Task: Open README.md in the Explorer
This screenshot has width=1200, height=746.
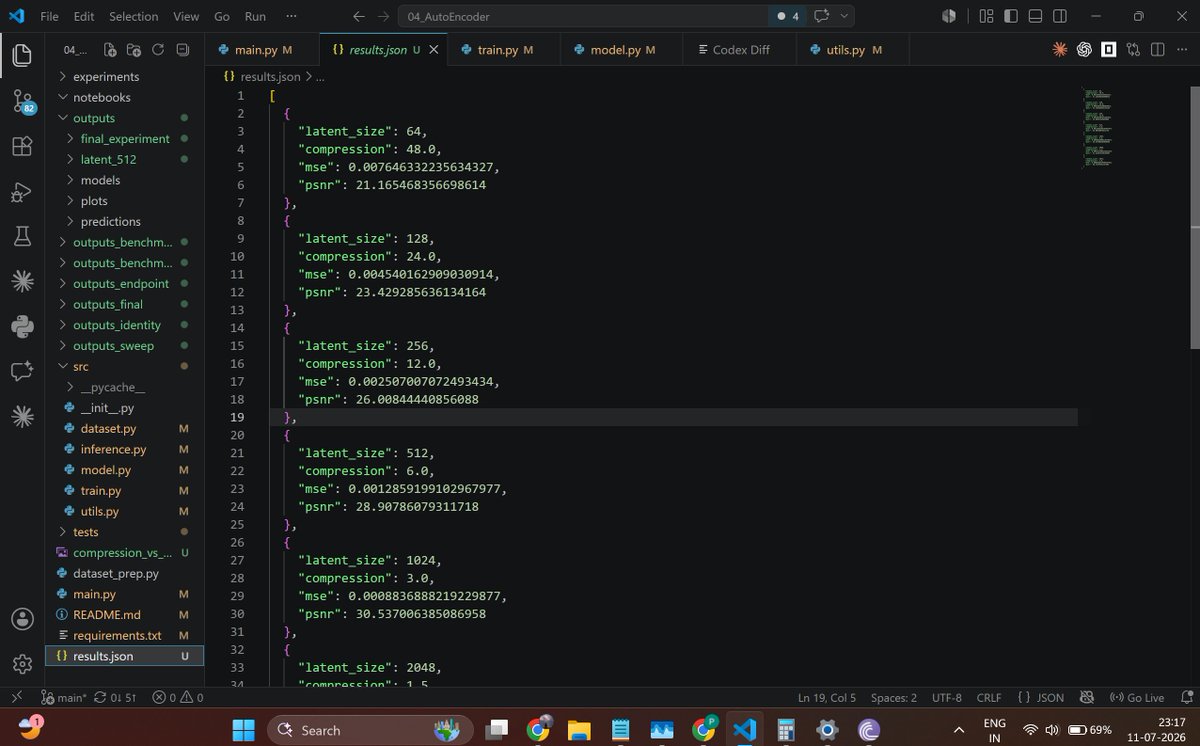Action: click(124, 615)
